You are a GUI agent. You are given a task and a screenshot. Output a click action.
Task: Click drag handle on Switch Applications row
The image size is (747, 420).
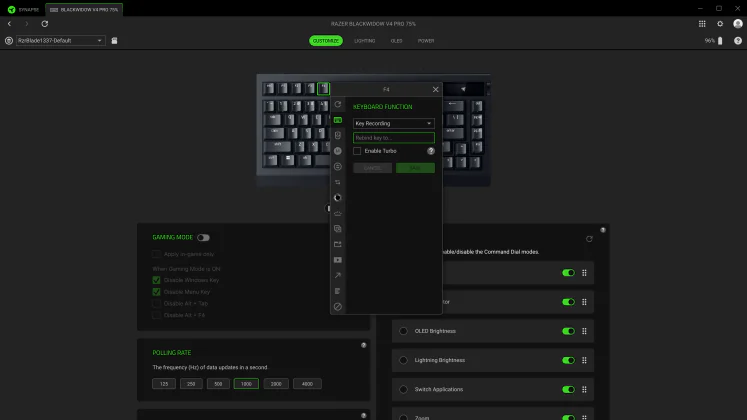coord(584,389)
